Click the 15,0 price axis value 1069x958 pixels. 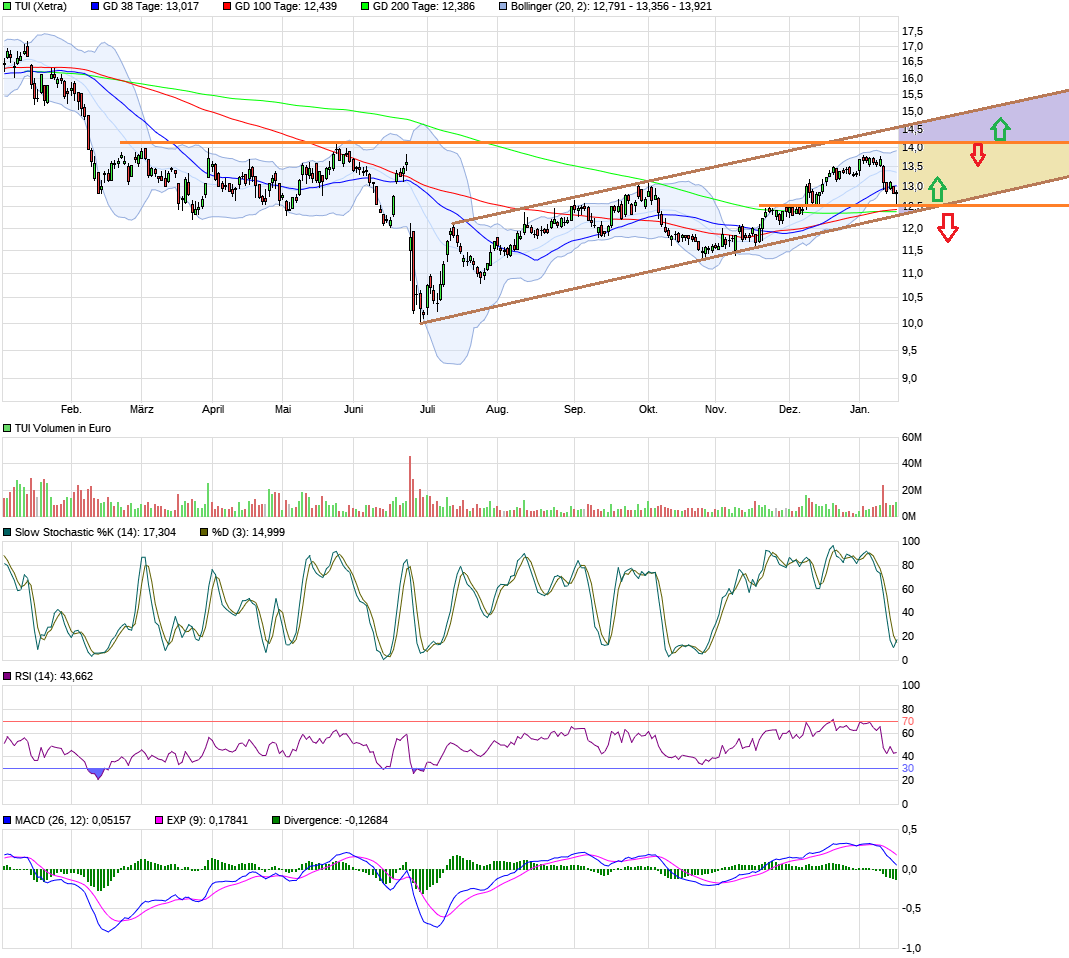(x=912, y=111)
